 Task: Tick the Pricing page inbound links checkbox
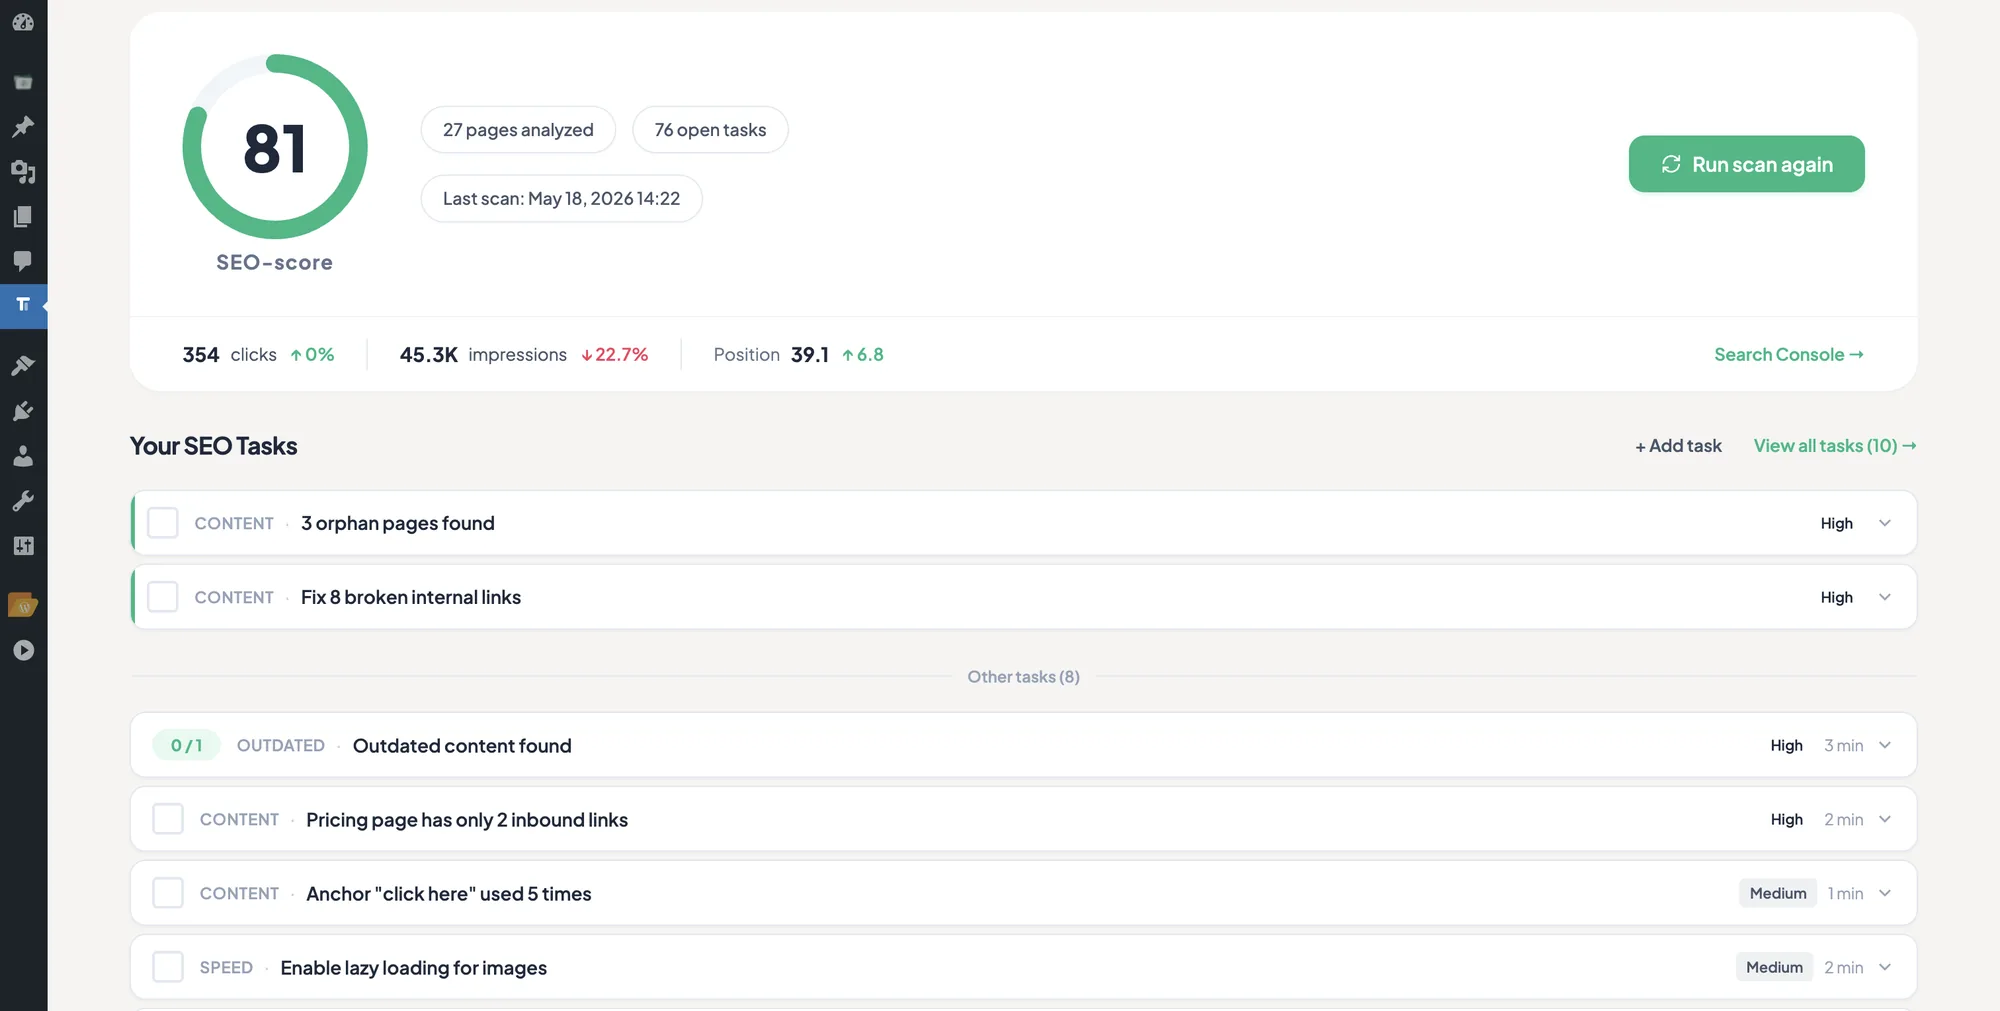pyautogui.click(x=168, y=819)
